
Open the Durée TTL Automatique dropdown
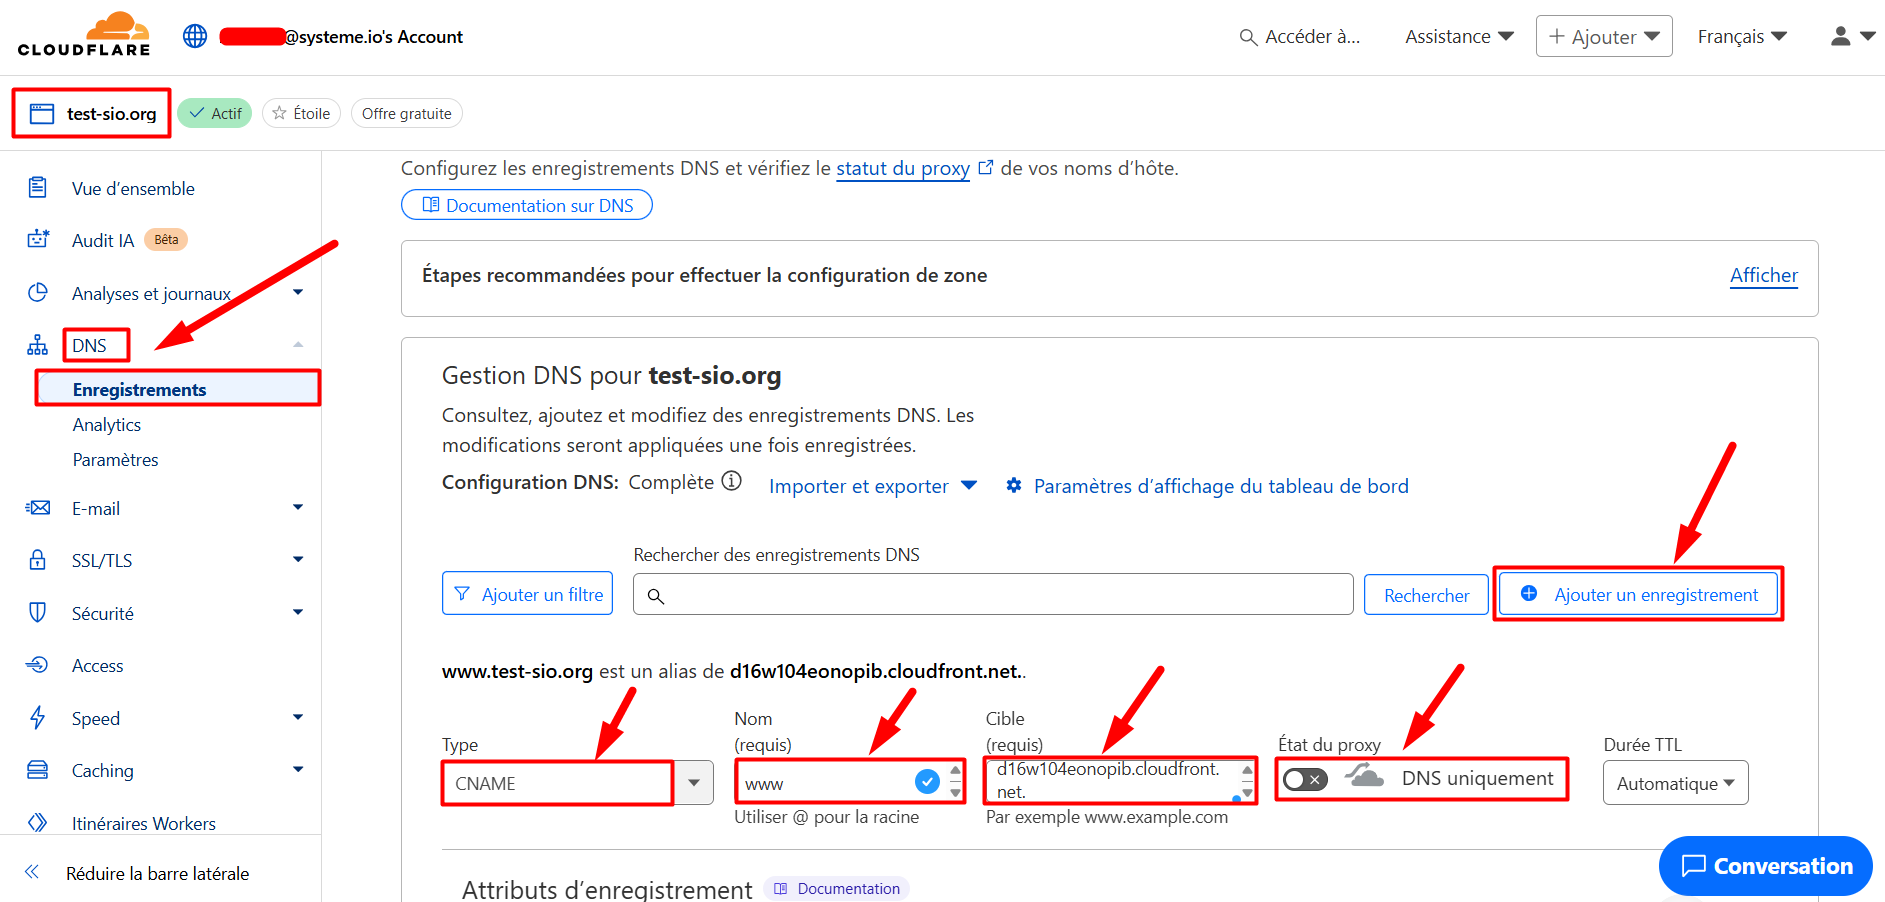click(x=1675, y=783)
